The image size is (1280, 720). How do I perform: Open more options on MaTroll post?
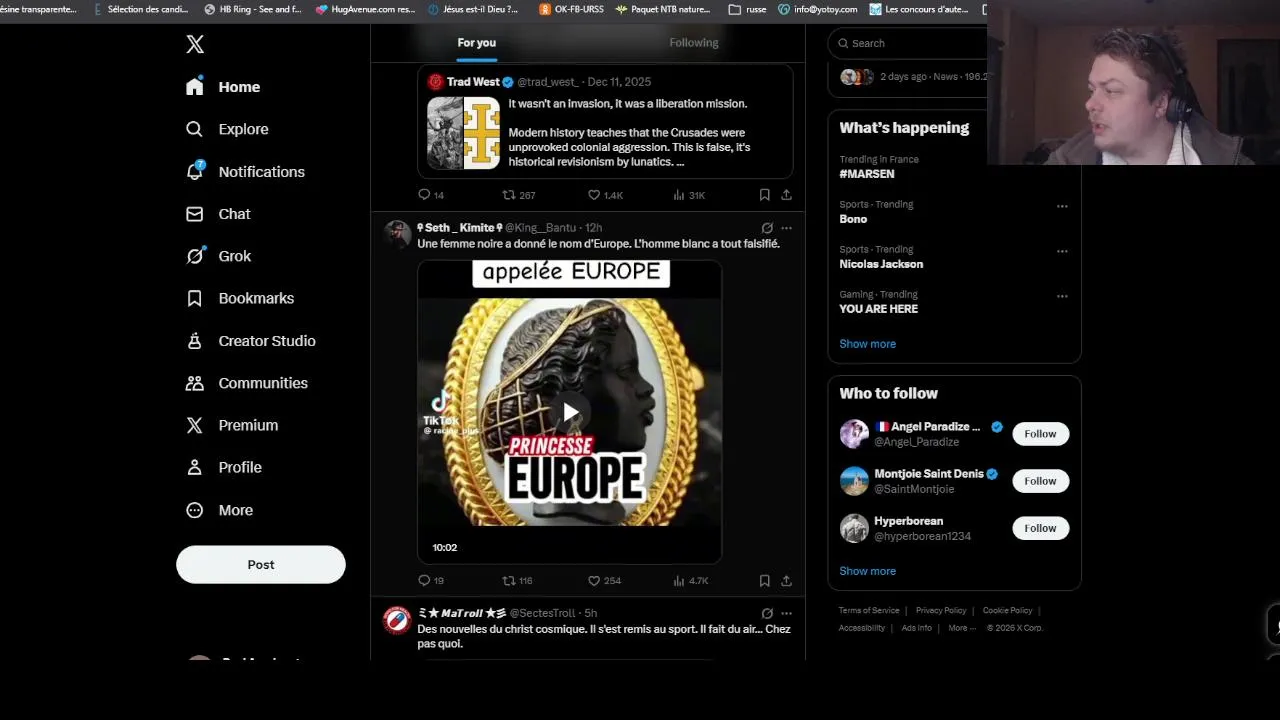[x=786, y=613]
